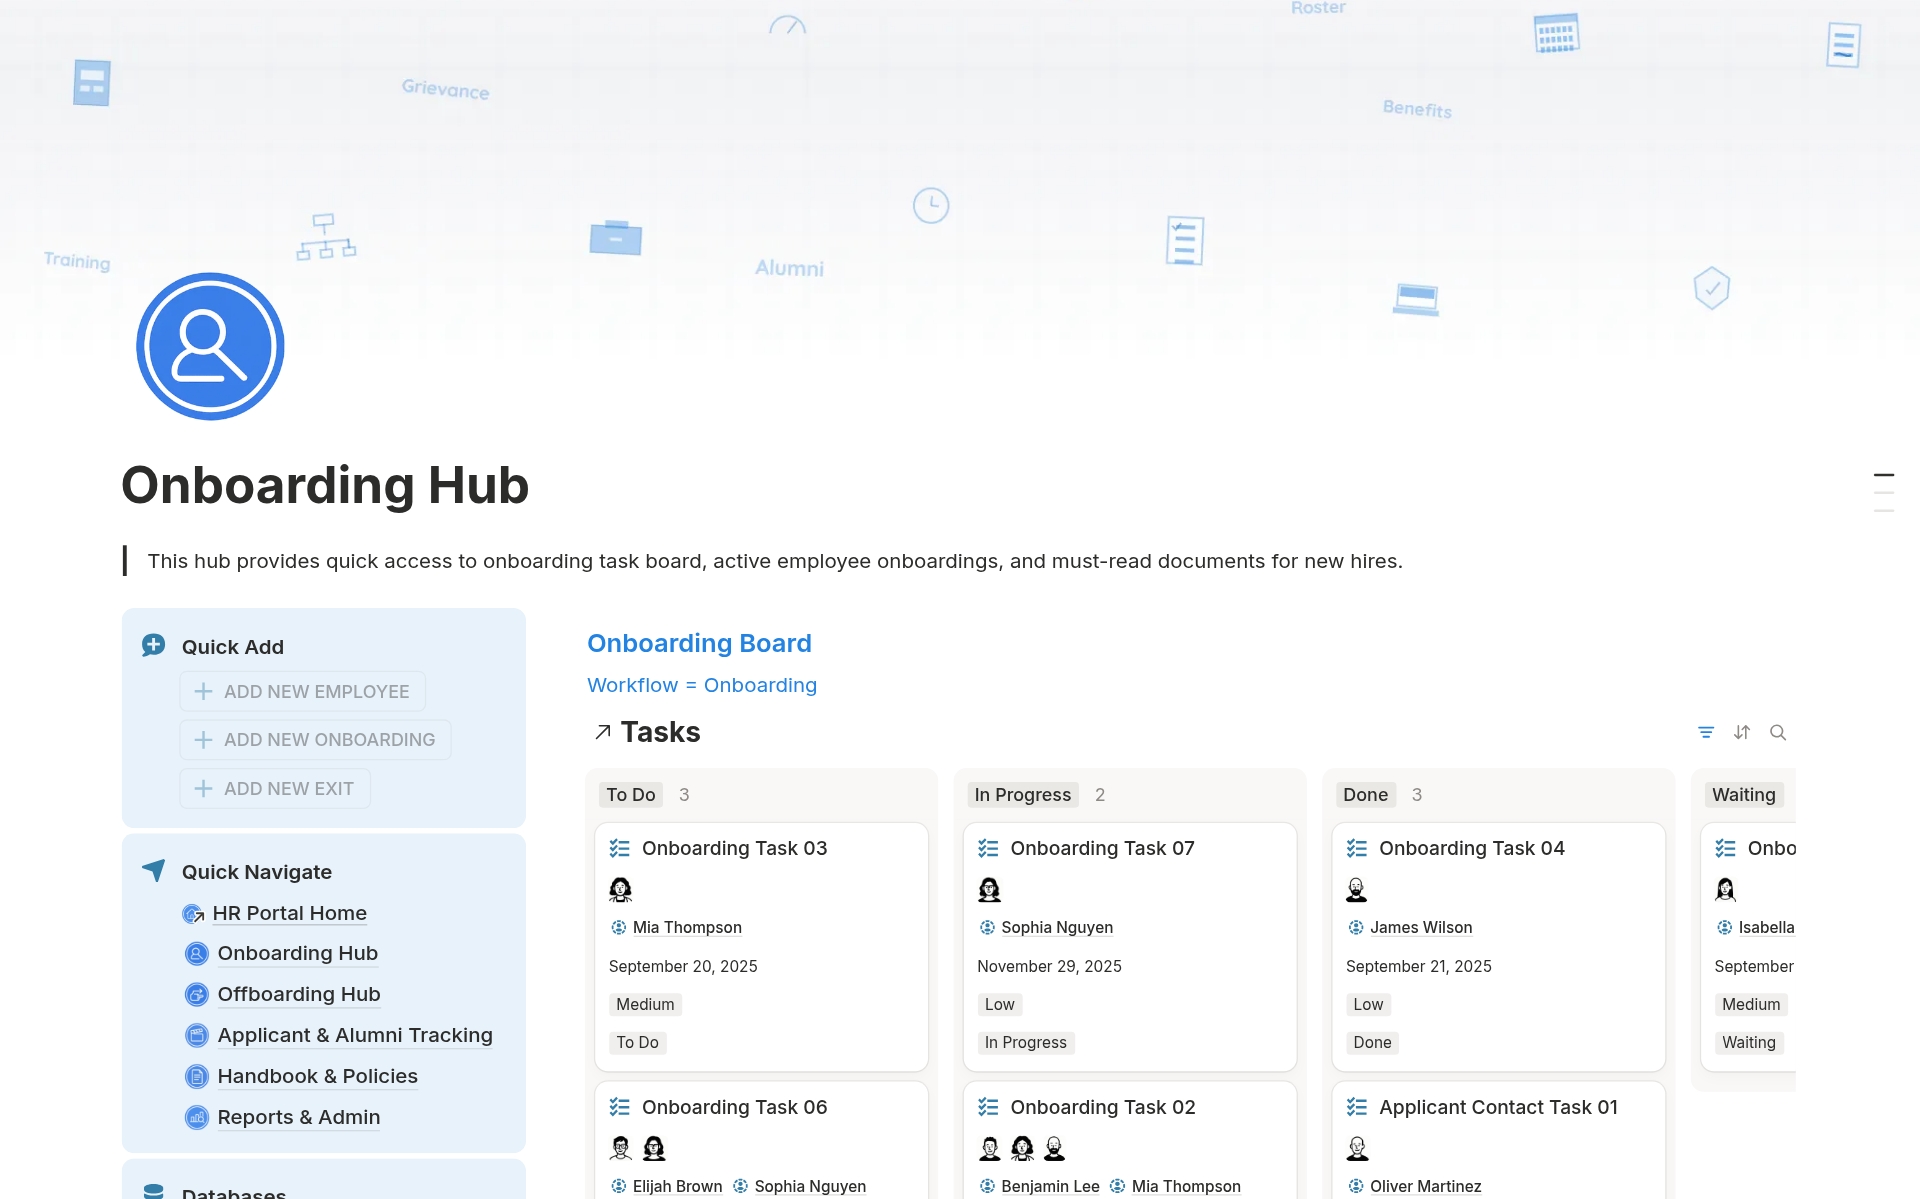Click plus icon on ADD NEW EXIT
This screenshot has width=1920, height=1199.
tap(203, 788)
